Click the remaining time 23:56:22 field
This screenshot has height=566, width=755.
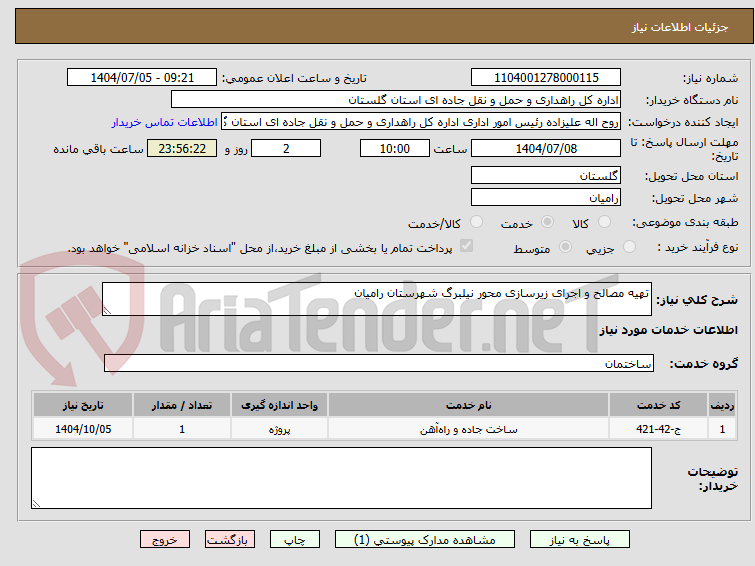click(x=182, y=148)
